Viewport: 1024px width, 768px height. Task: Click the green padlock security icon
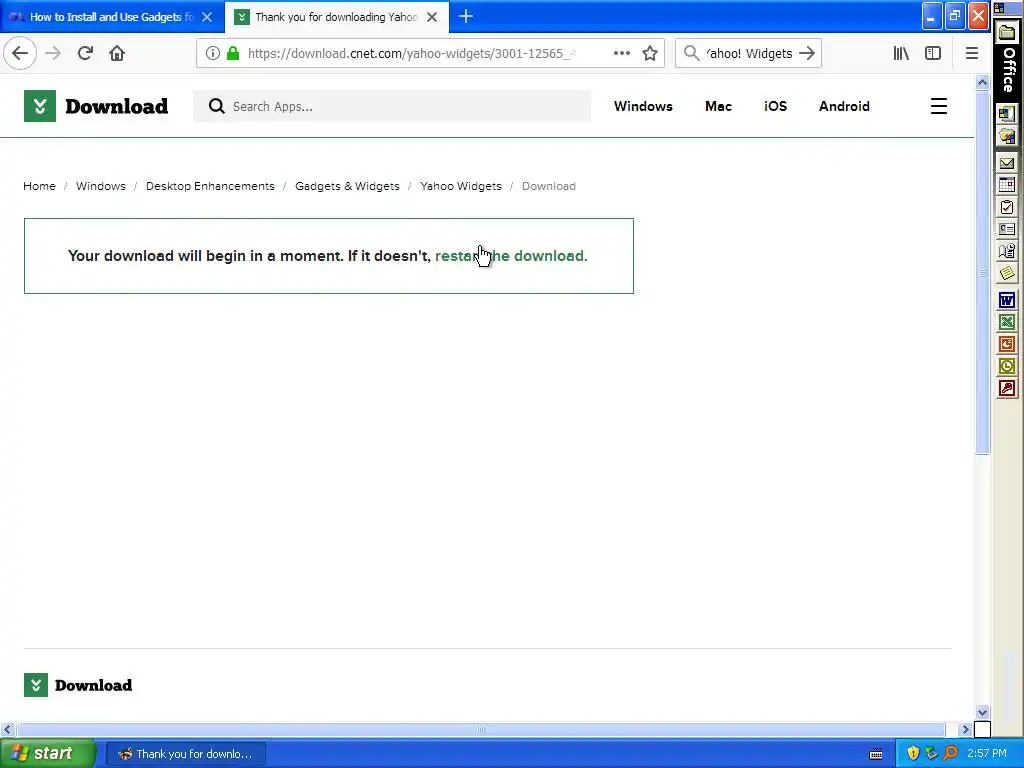[x=232, y=53]
